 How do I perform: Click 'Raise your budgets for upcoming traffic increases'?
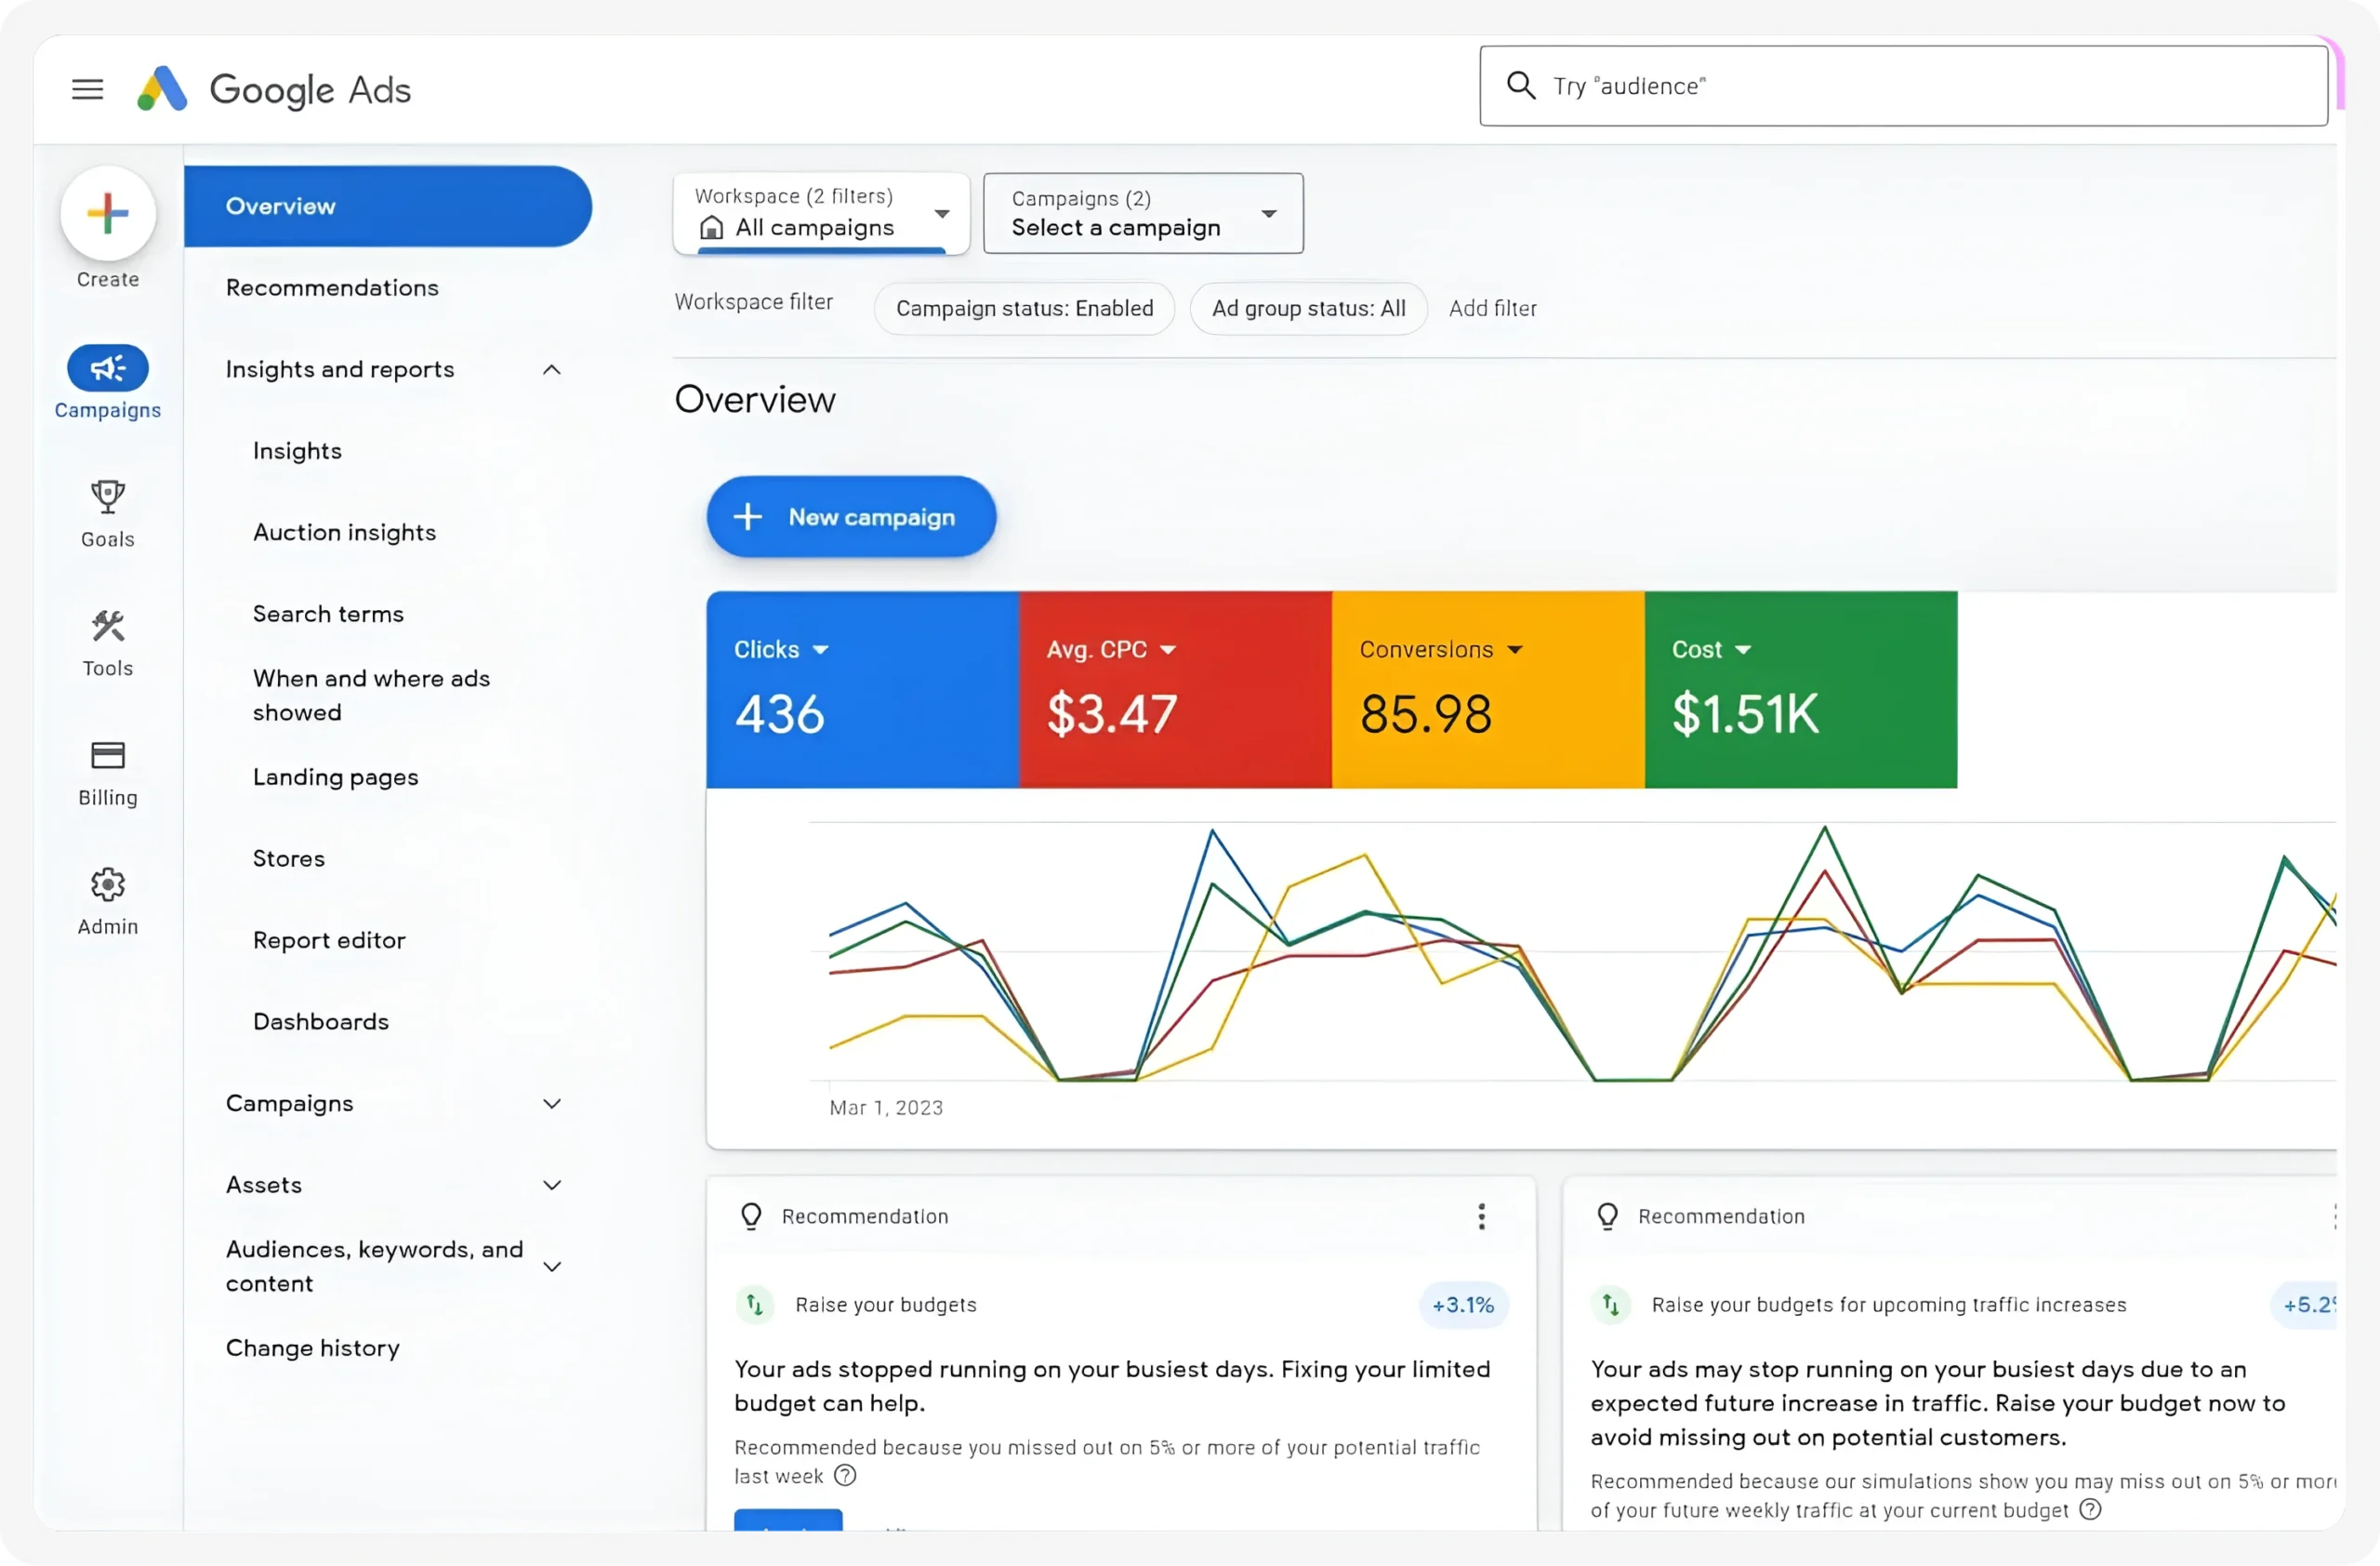(1888, 1304)
